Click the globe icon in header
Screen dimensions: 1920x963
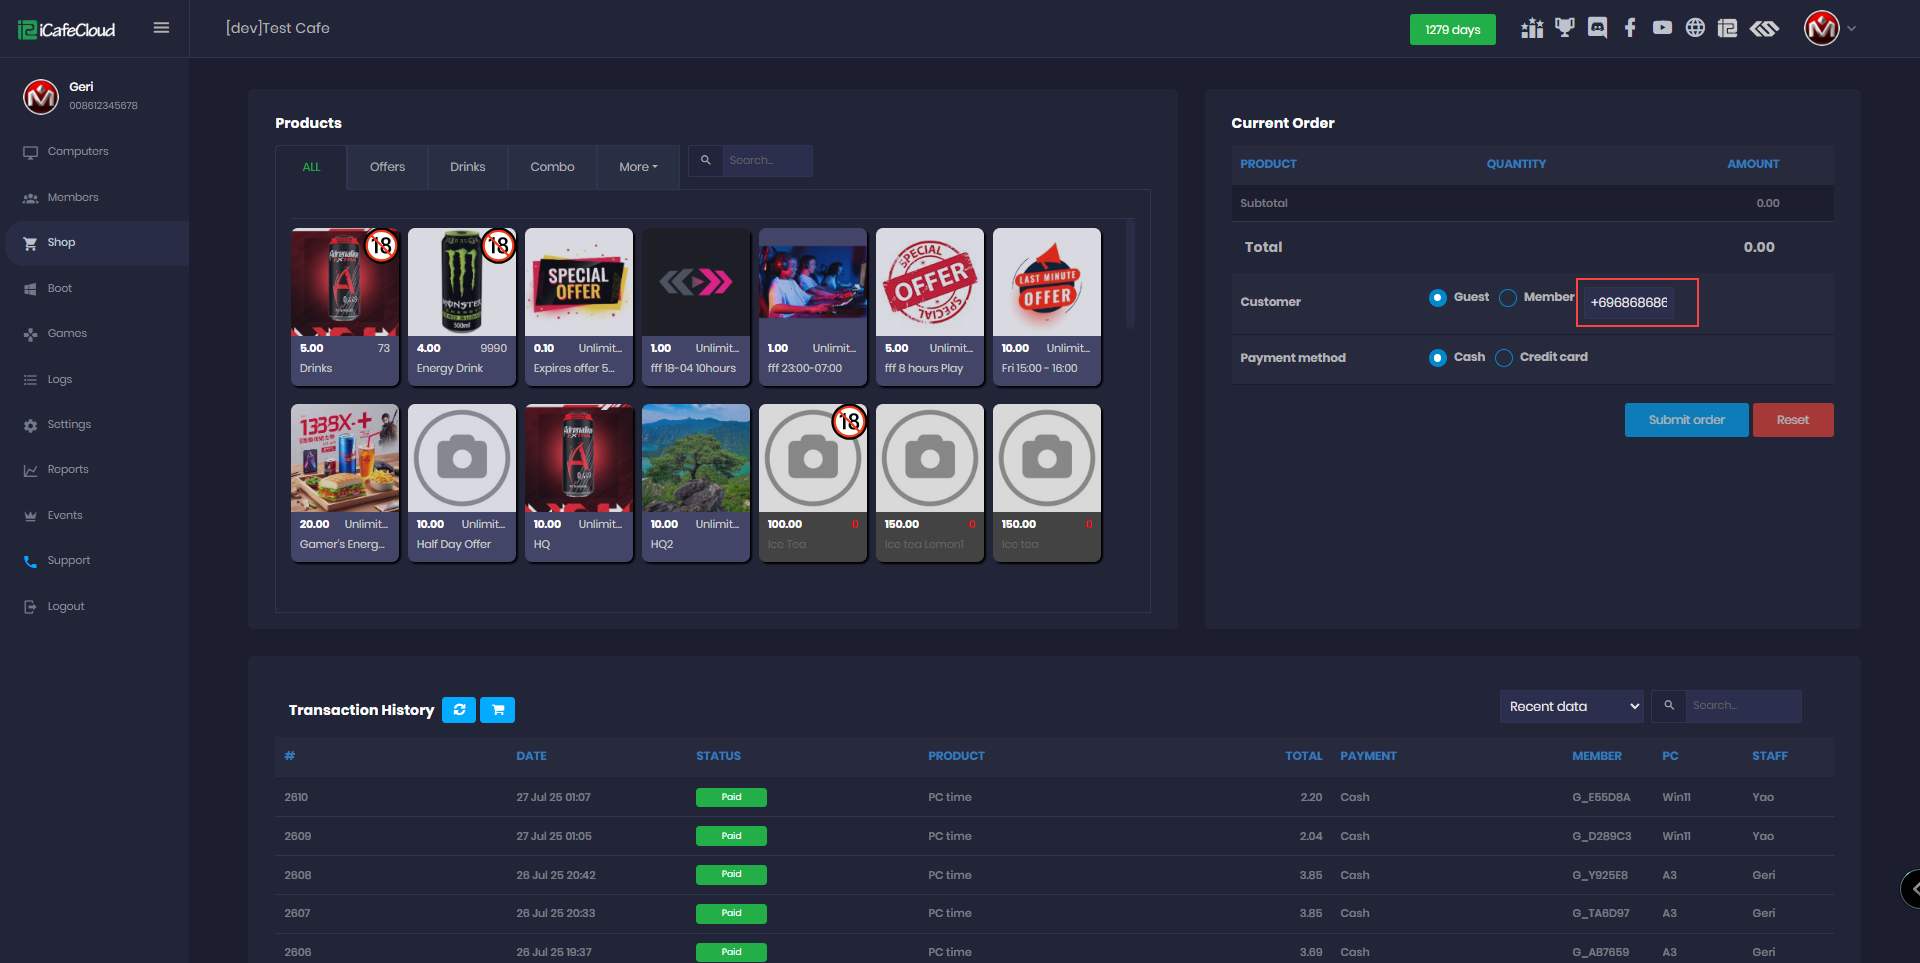coord(1695,28)
